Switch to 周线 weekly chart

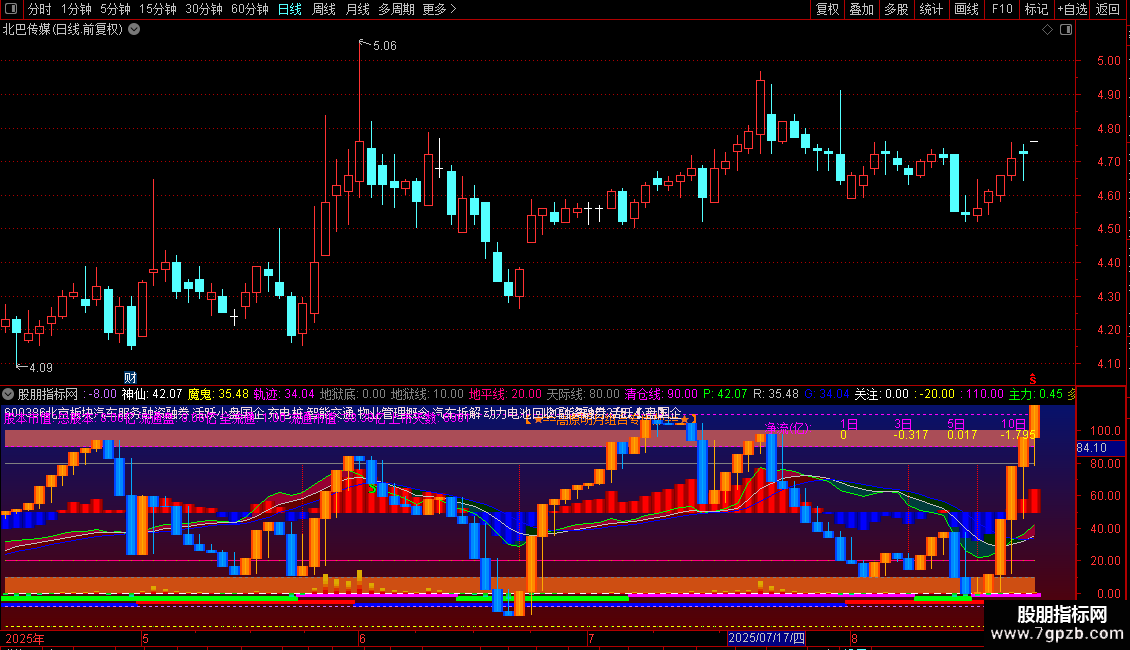(x=324, y=9)
